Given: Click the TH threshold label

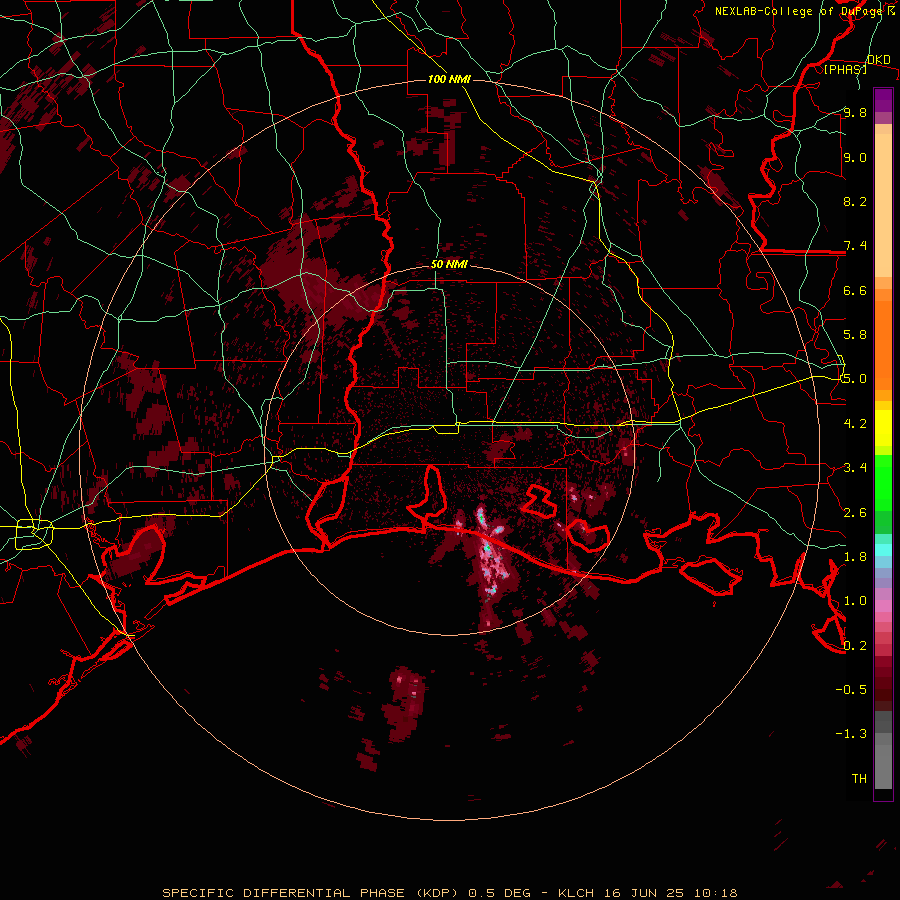Looking at the screenshot, I should pyautogui.click(x=859, y=779).
